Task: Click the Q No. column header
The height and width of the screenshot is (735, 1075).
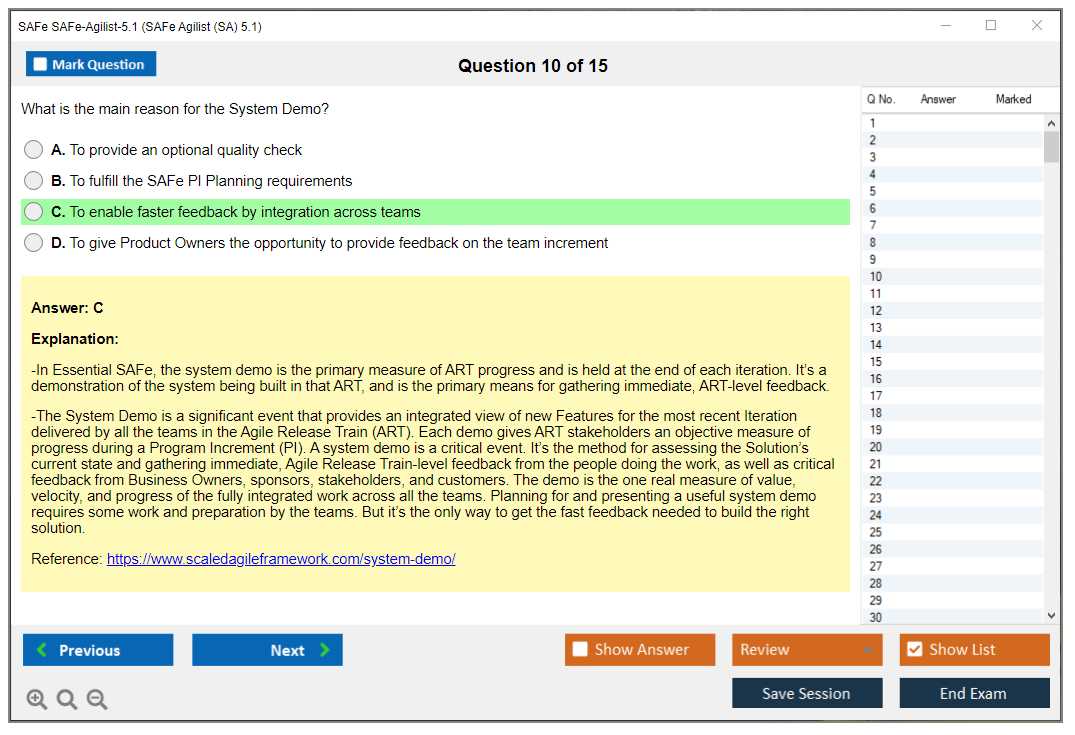Action: tap(880, 99)
